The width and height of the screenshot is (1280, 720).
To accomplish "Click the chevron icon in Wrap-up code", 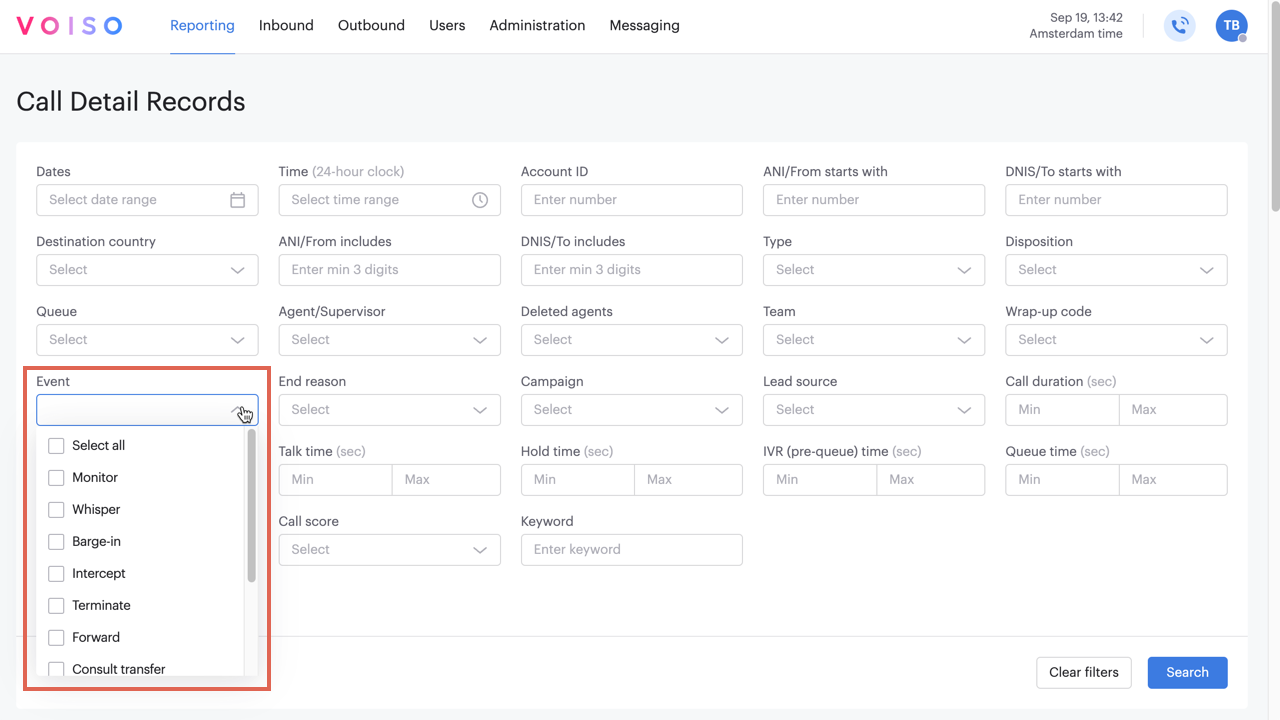I will coord(1206,340).
